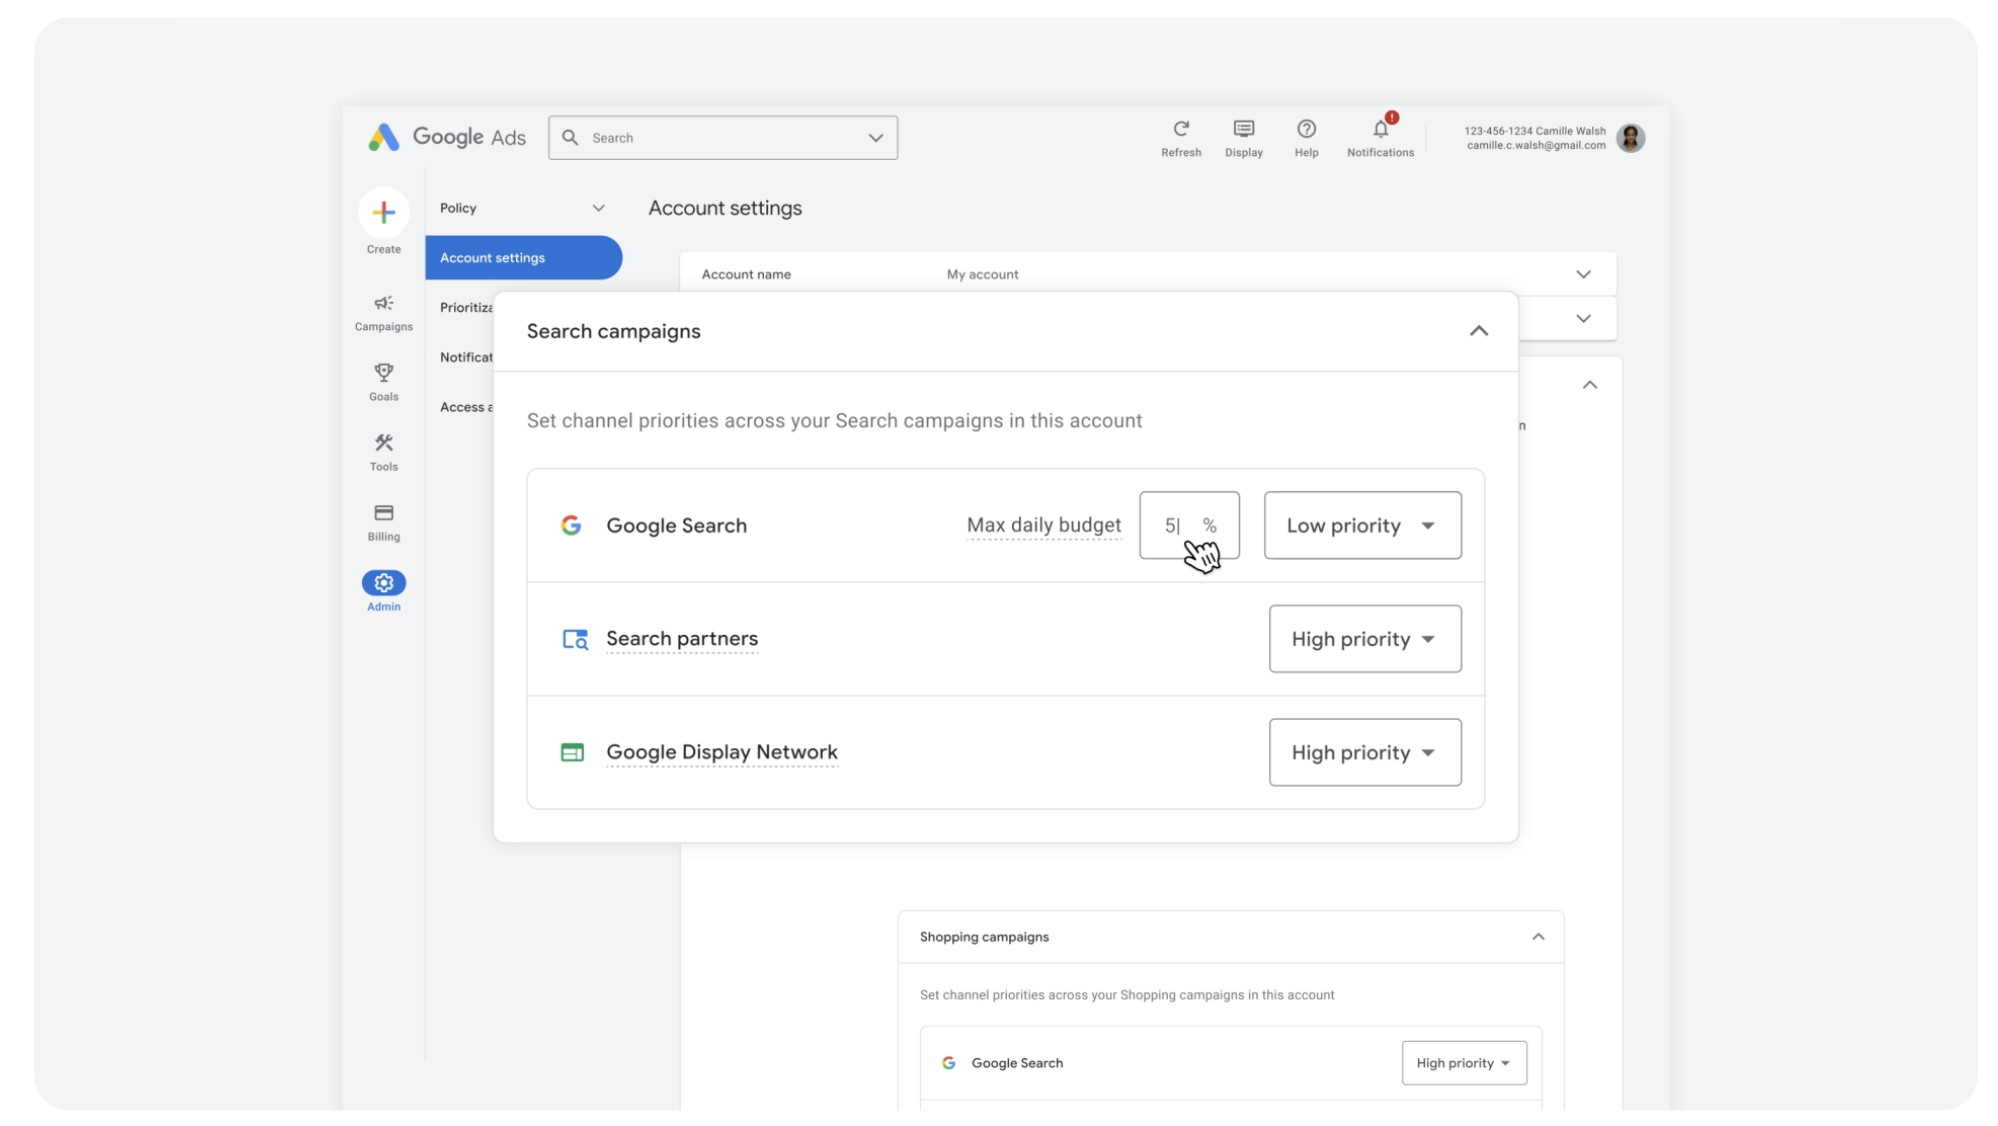Click the account email camille.c.walsh@gmail.com
The height and width of the screenshot is (1126, 1998).
click(x=1536, y=145)
